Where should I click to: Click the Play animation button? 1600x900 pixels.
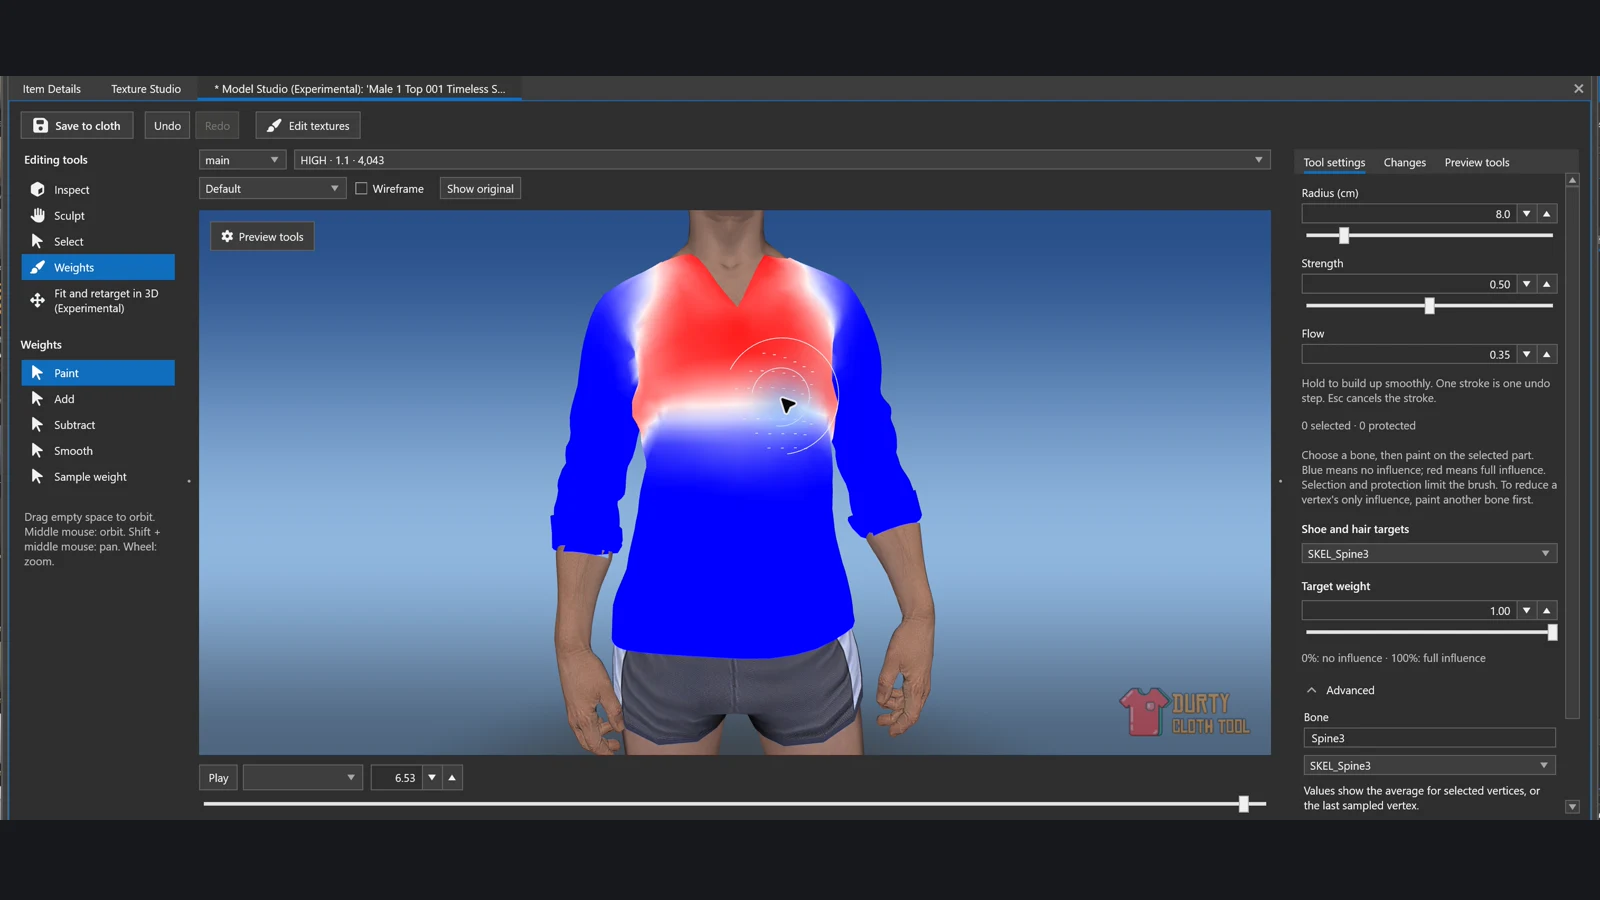click(x=218, y=777)
